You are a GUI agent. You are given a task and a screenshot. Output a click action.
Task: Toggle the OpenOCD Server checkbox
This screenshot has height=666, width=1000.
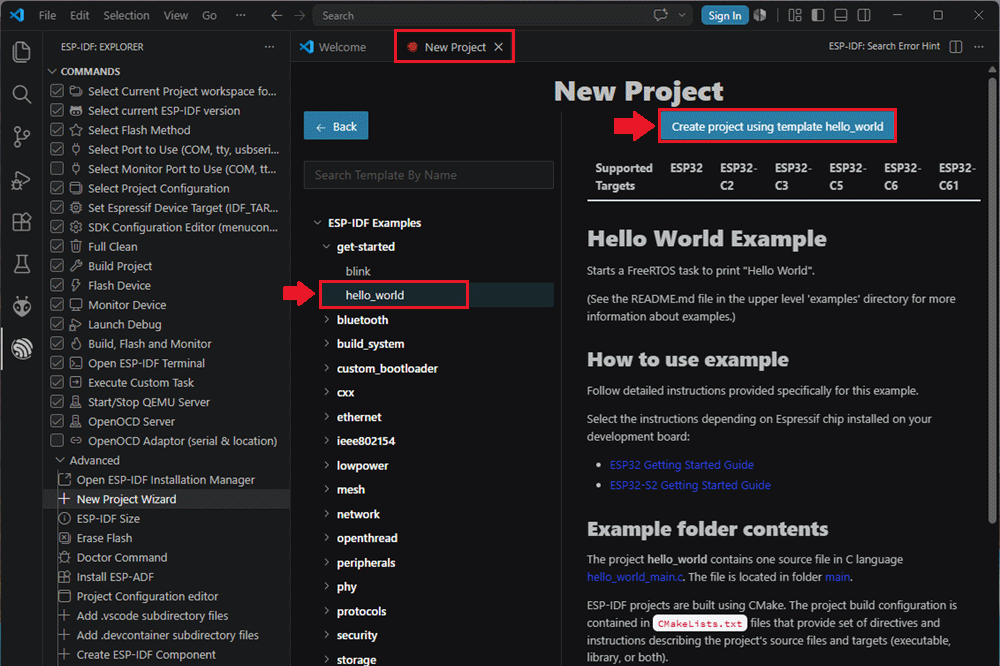click(57, 422)
